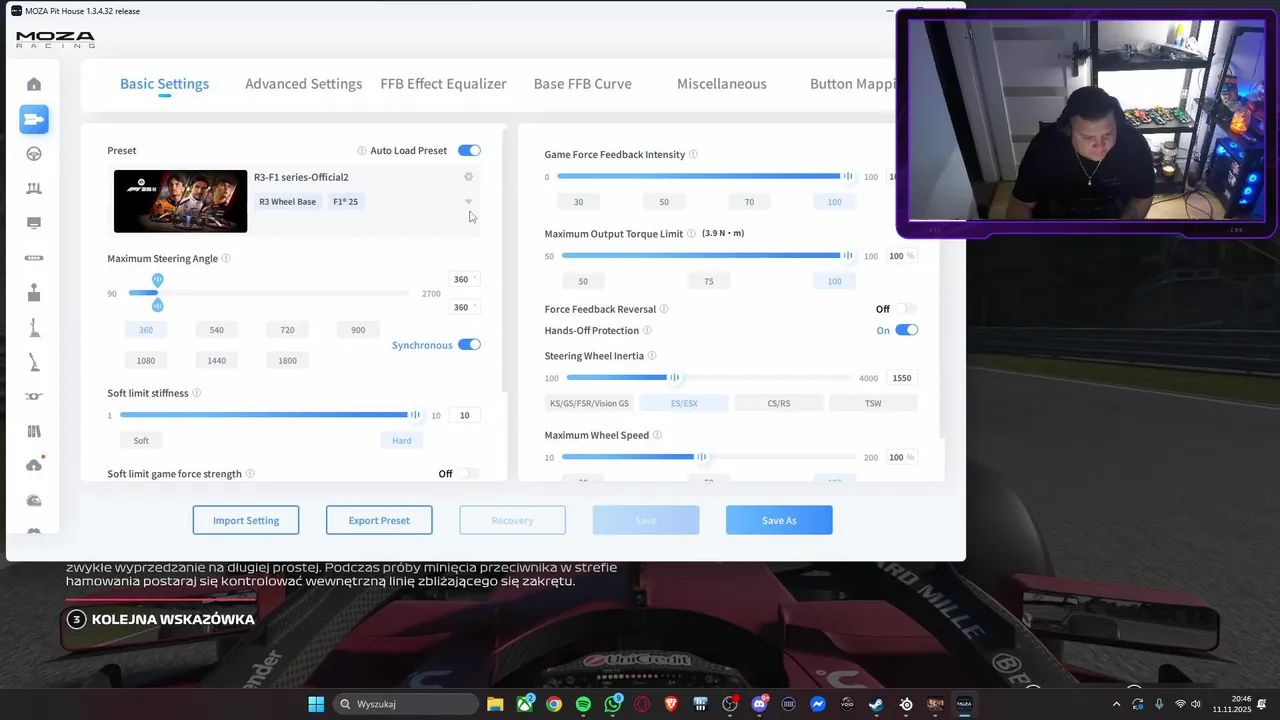
Task: Click Import Setting button
Action: tap(246, 520)
